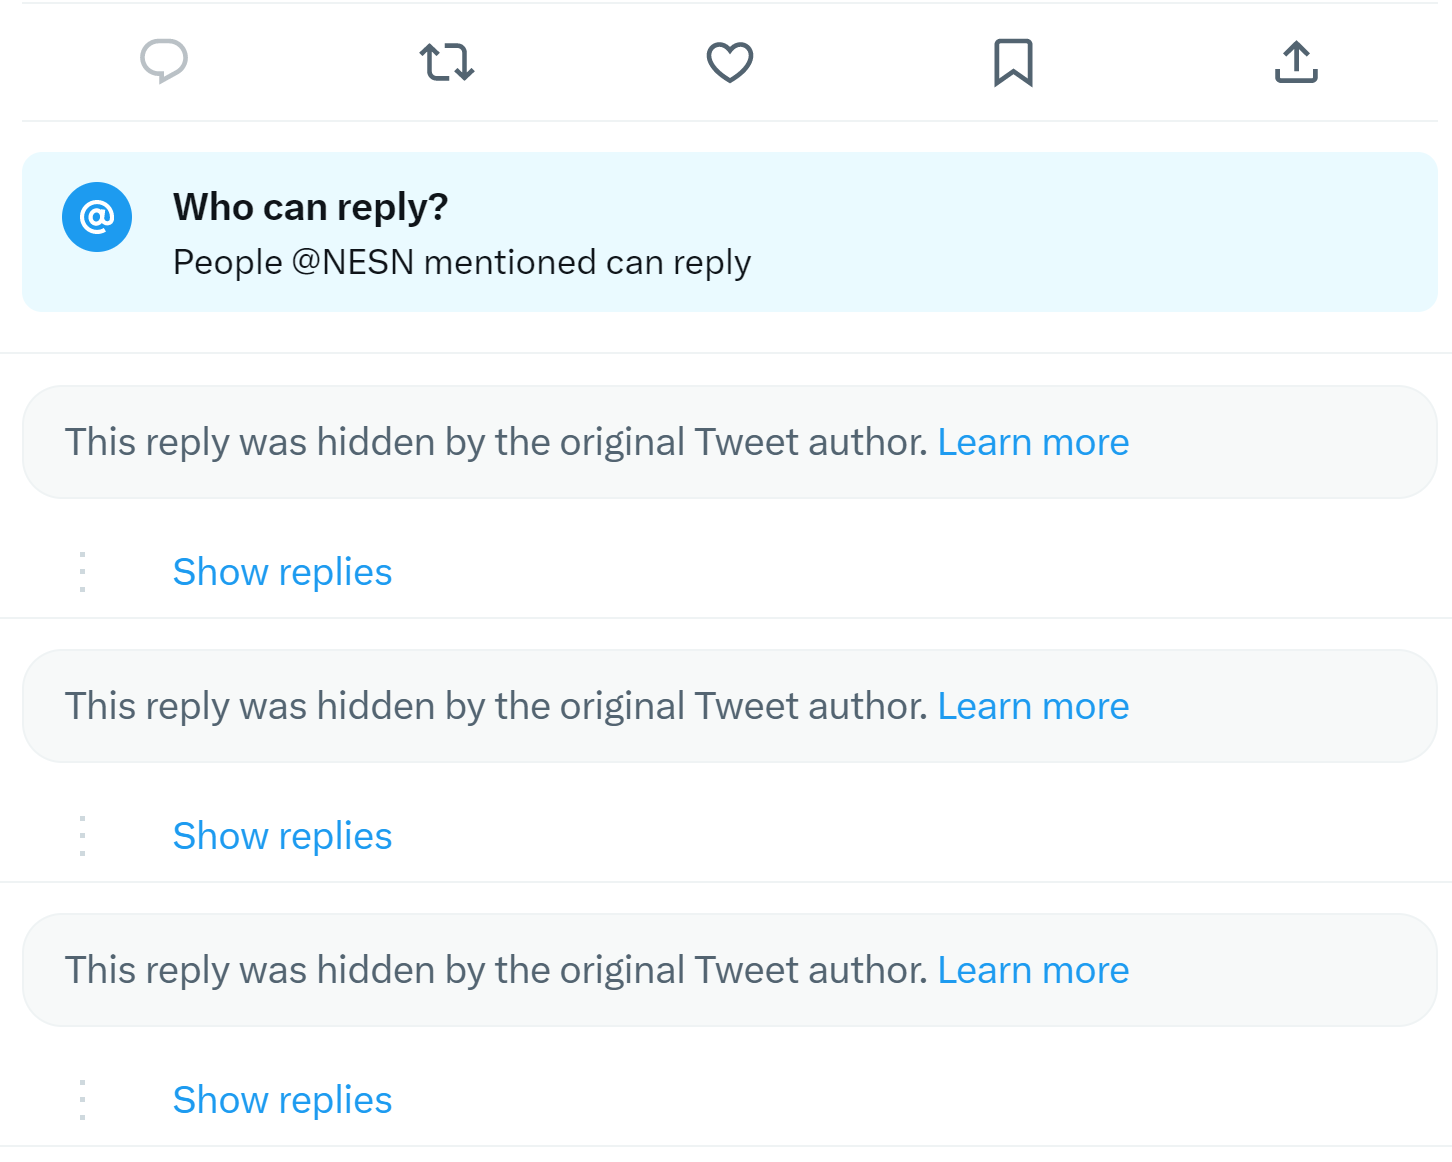The height and width of the screenshot is (1162, 1452).
Task: Open Learn more in the third hidden reply
Action: [1033, 970]
